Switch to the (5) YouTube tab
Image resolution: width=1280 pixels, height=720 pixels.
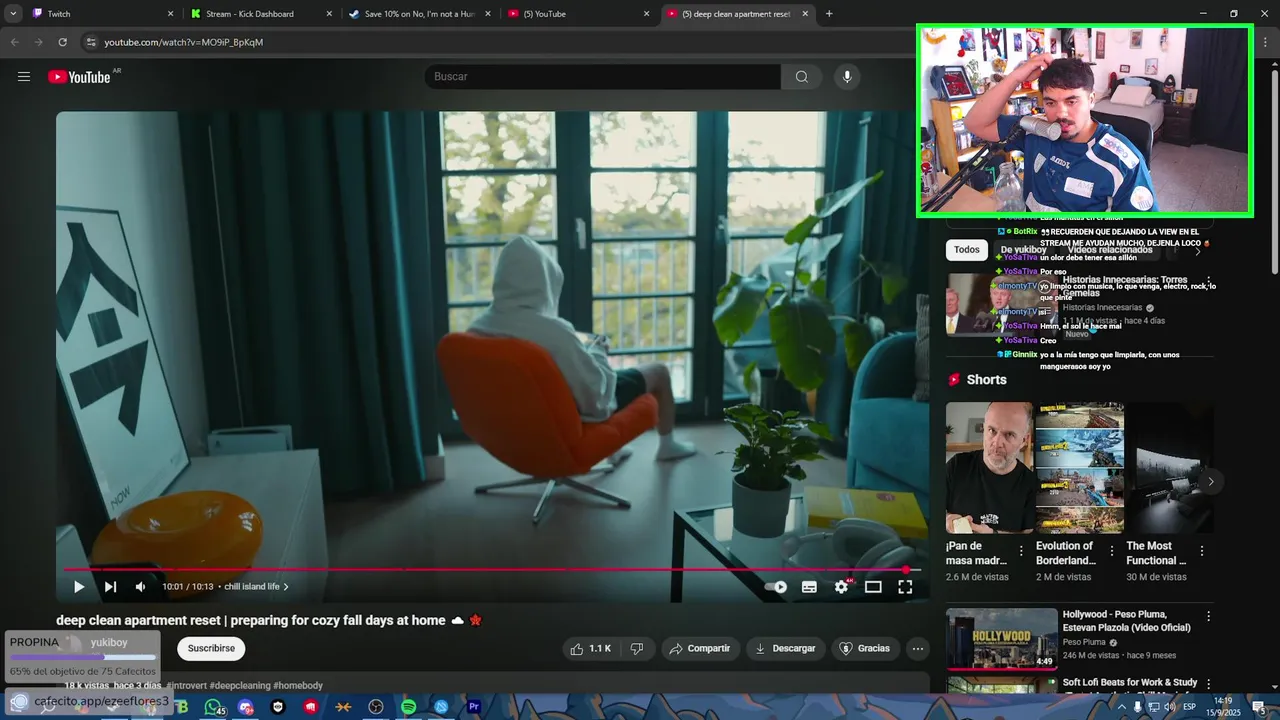[578, 14]
